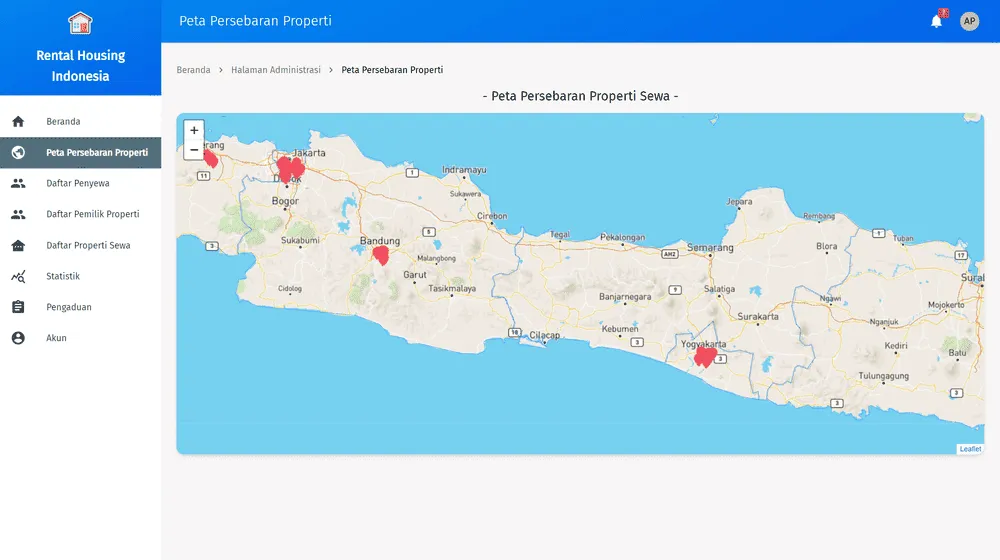This screenshot has width=1000, height=560.
Task: Go to Daftar Pemilik Properti
Action: point(80,214)
